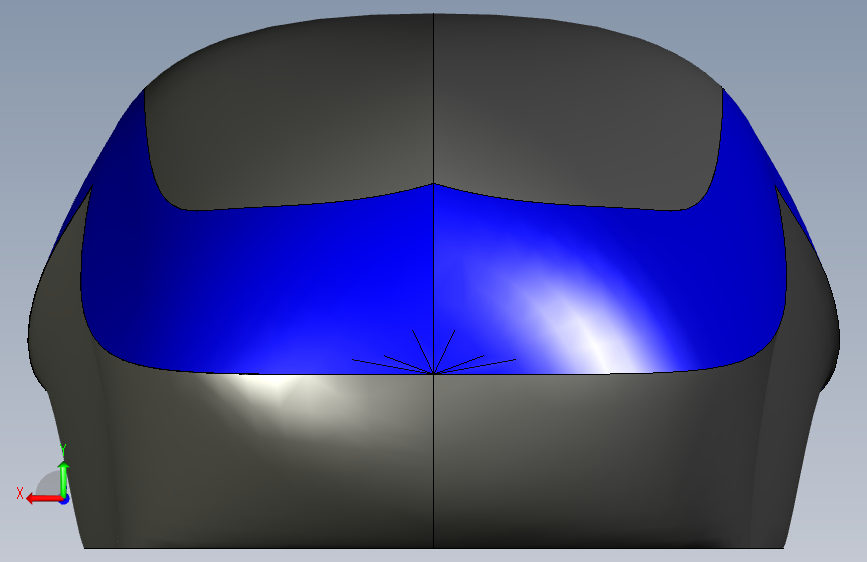
Task: Click the blue Z axis dot on triad
Action: (x=65, y=500)
